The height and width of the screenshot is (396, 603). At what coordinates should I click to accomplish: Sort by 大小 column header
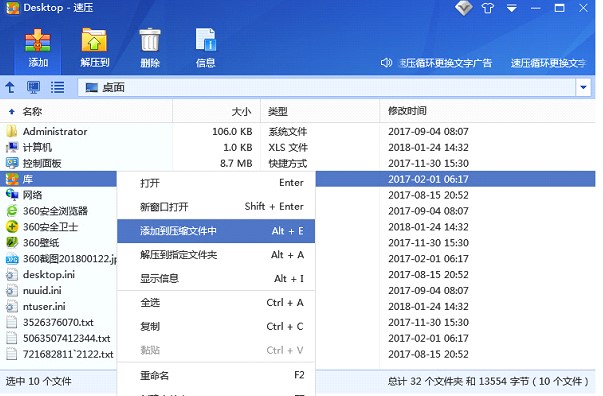241,111
